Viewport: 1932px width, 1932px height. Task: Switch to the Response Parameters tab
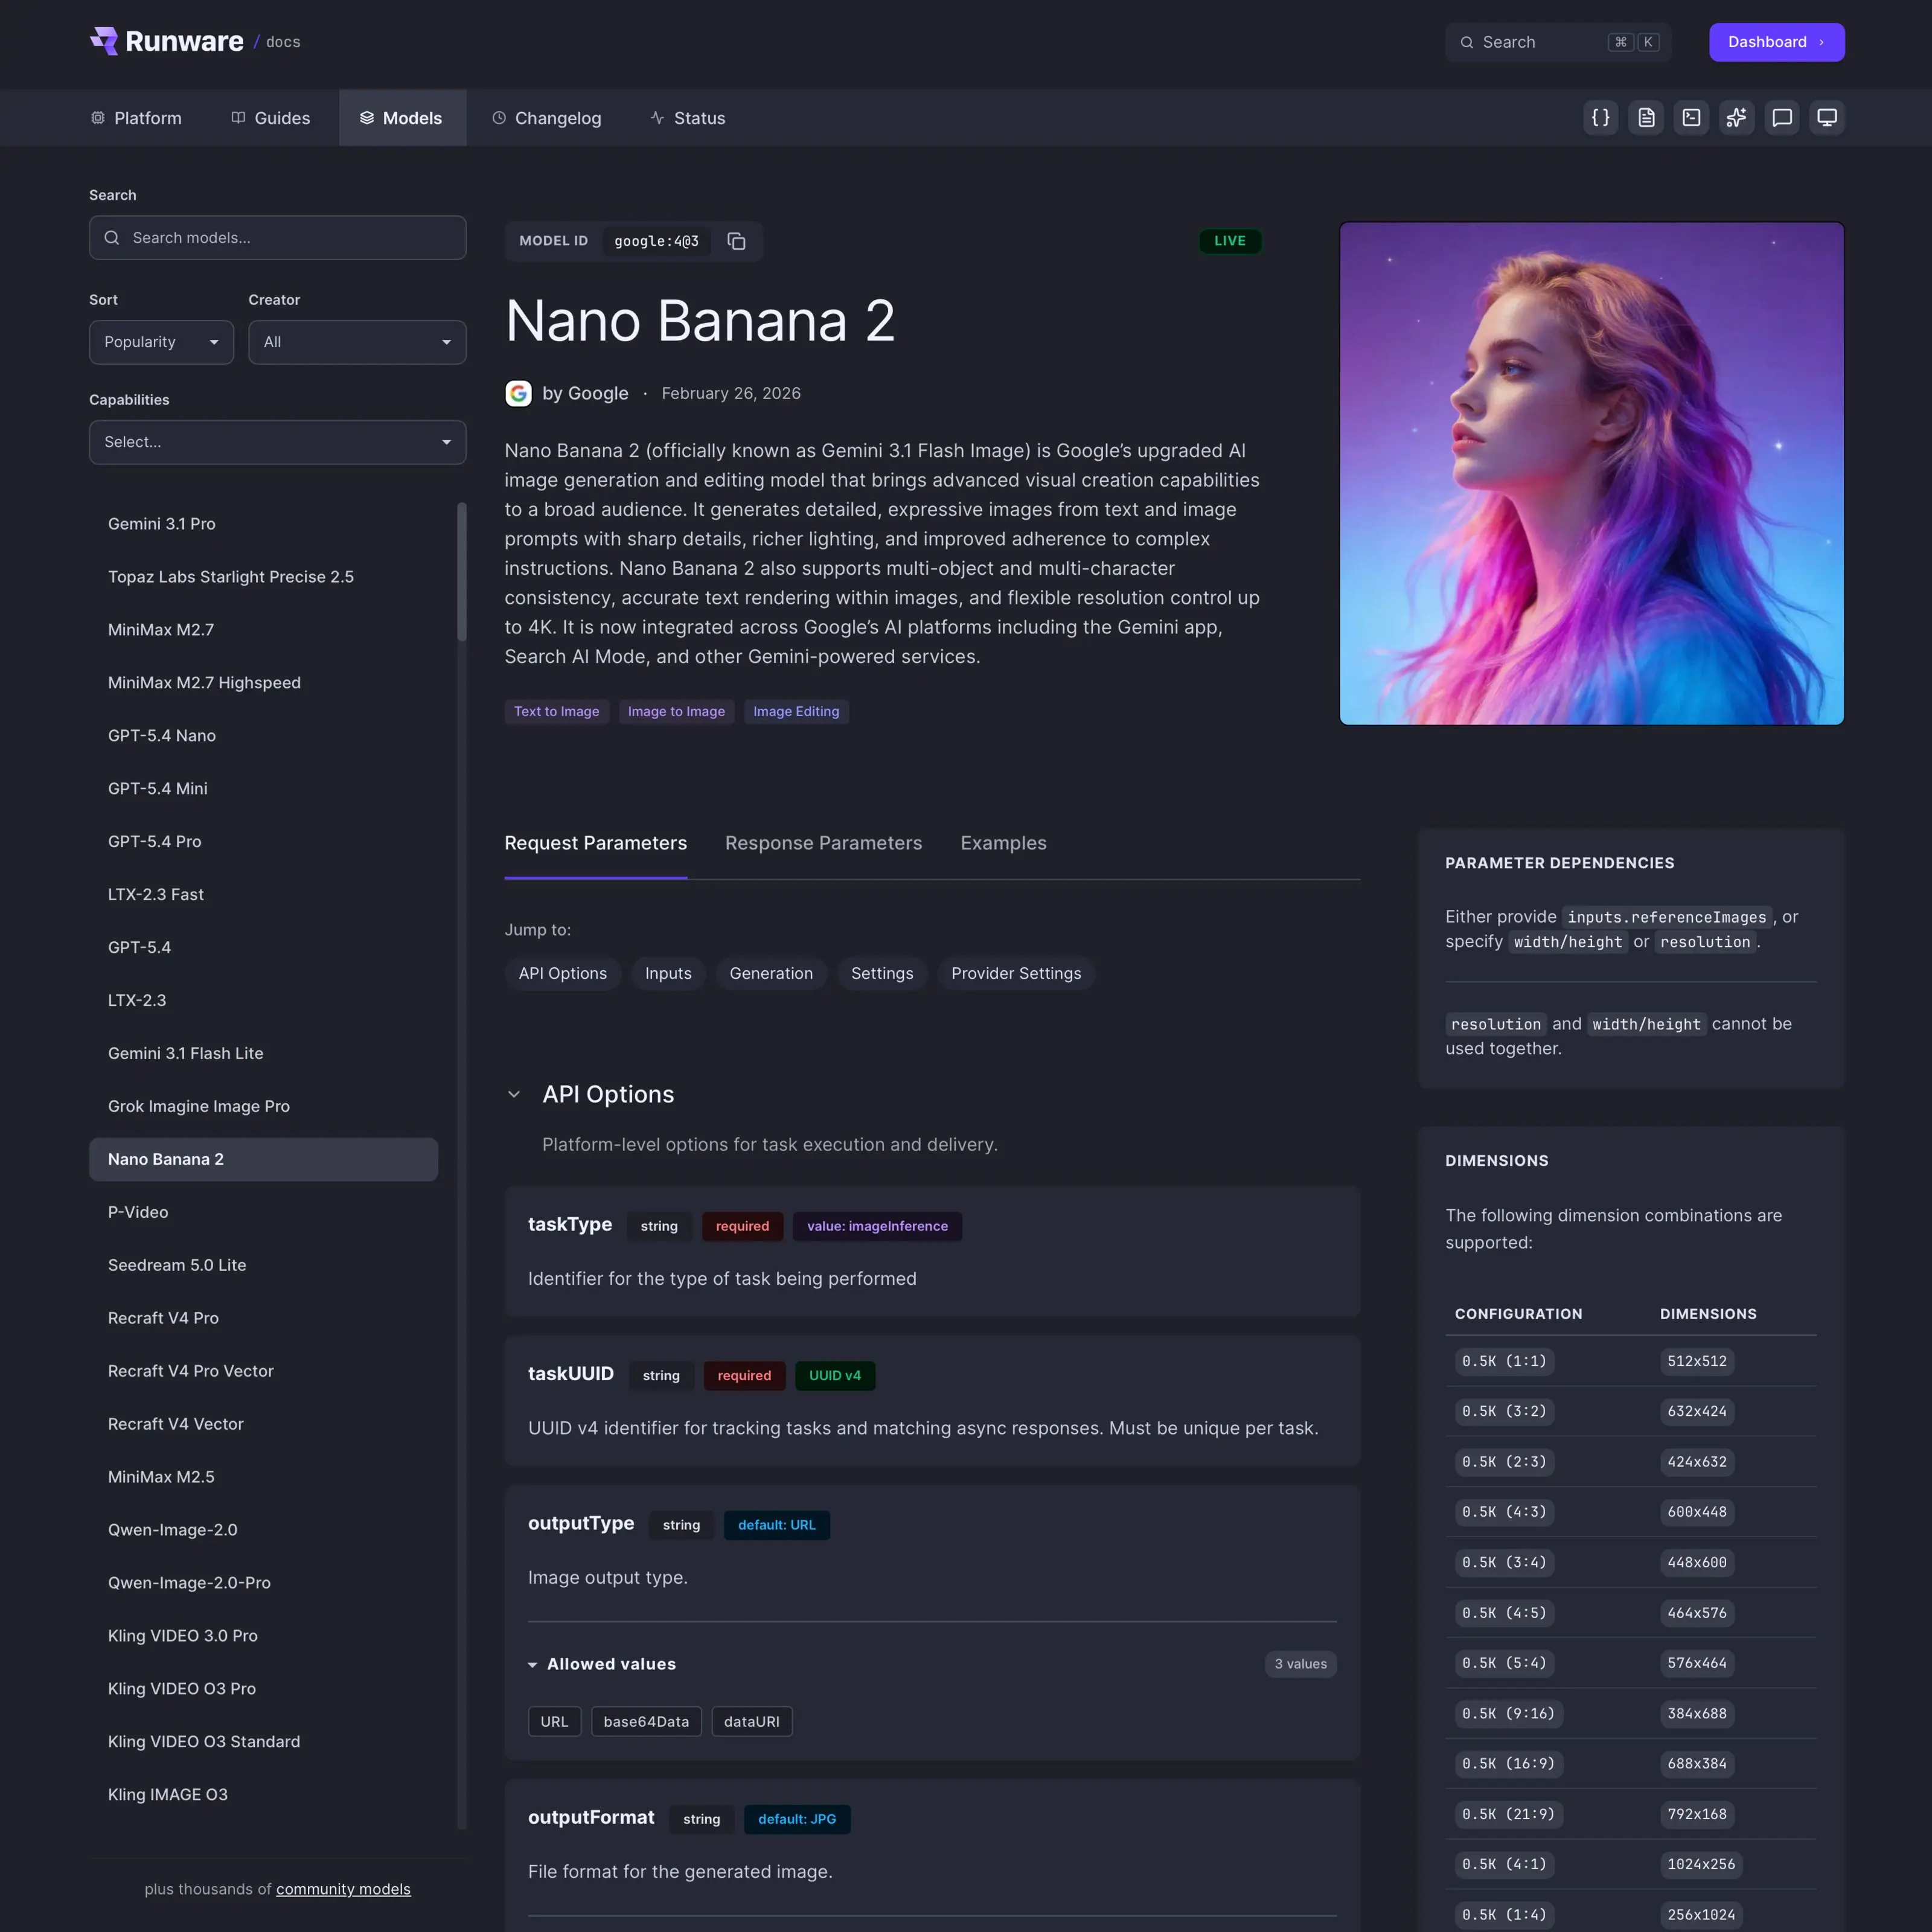point(823,843)
